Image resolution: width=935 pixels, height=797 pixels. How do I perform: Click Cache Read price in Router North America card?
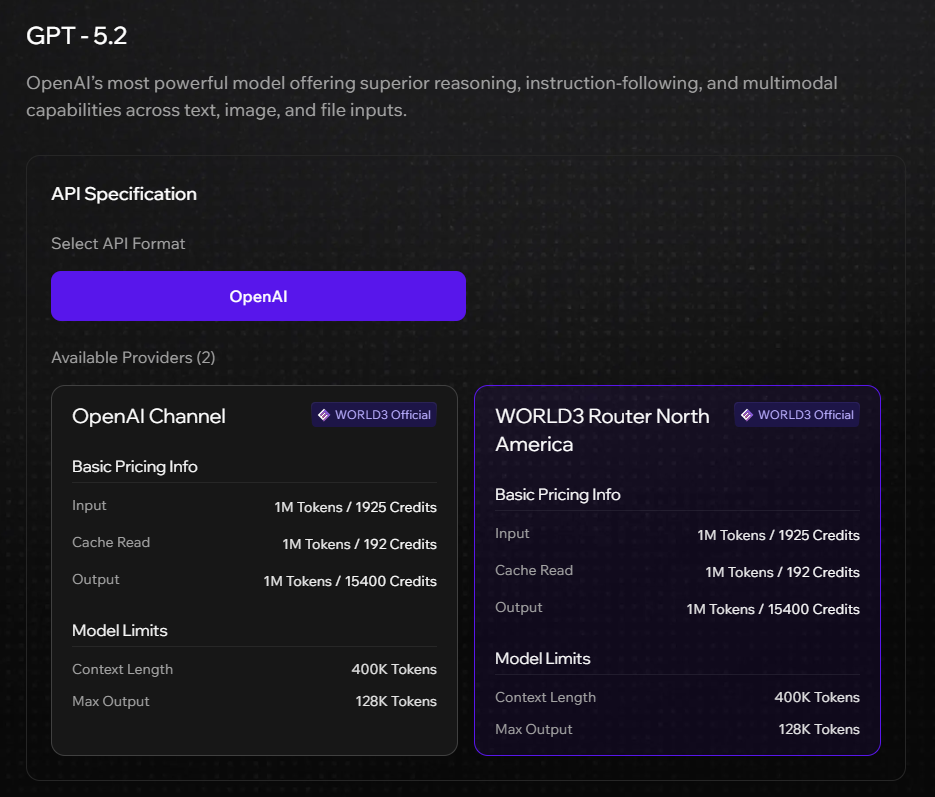[x=782, y=572]
